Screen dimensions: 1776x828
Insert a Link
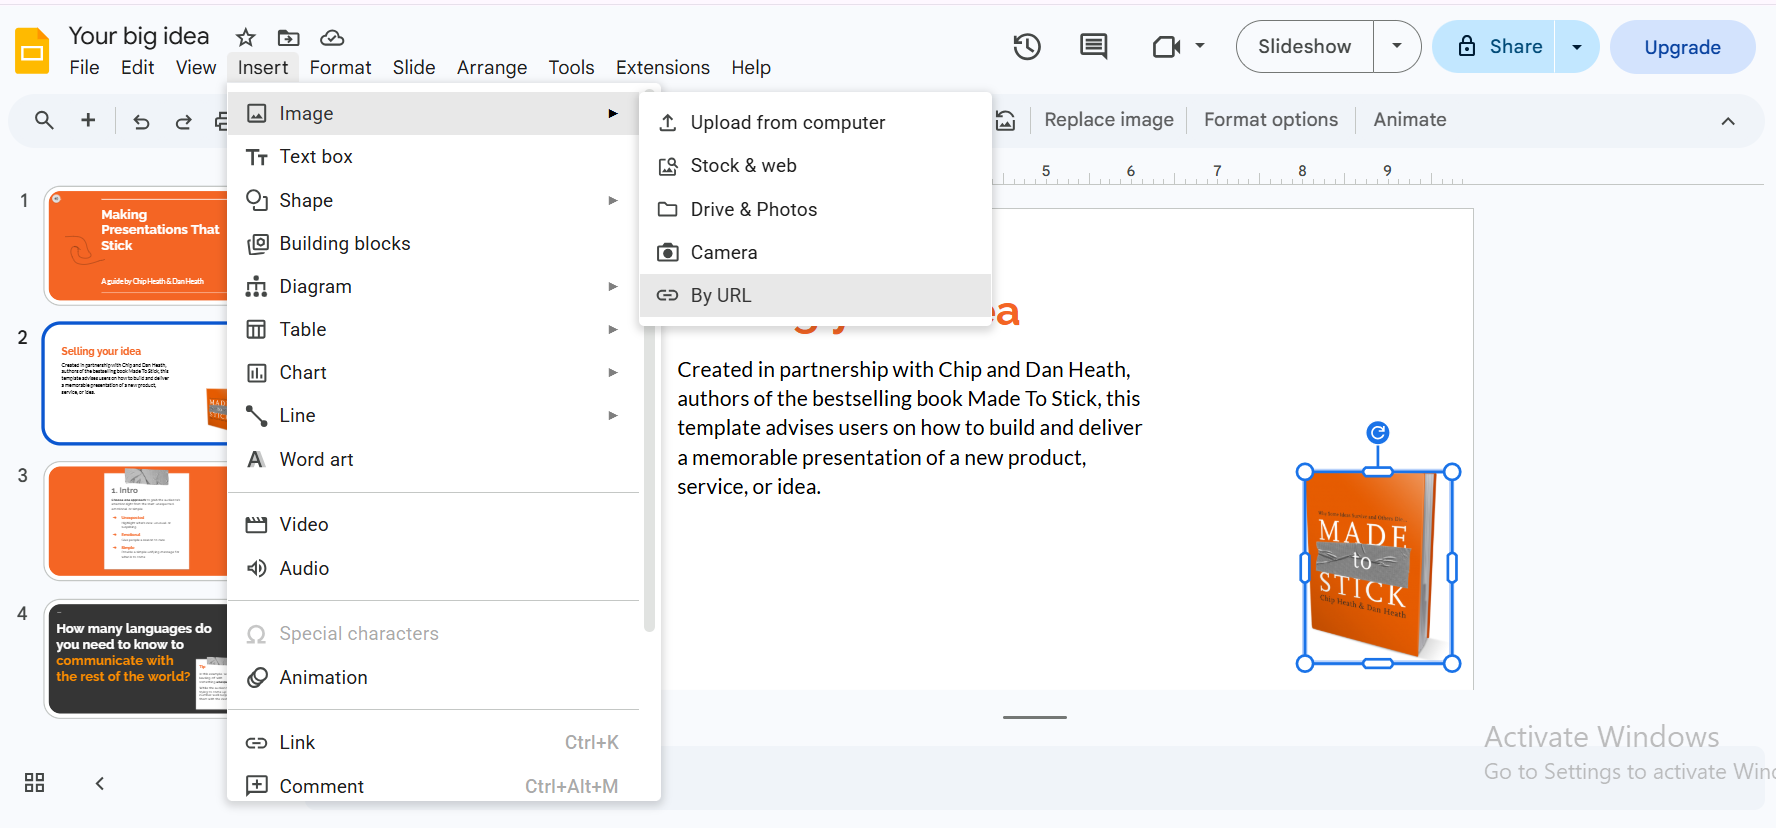coord(433,742)
